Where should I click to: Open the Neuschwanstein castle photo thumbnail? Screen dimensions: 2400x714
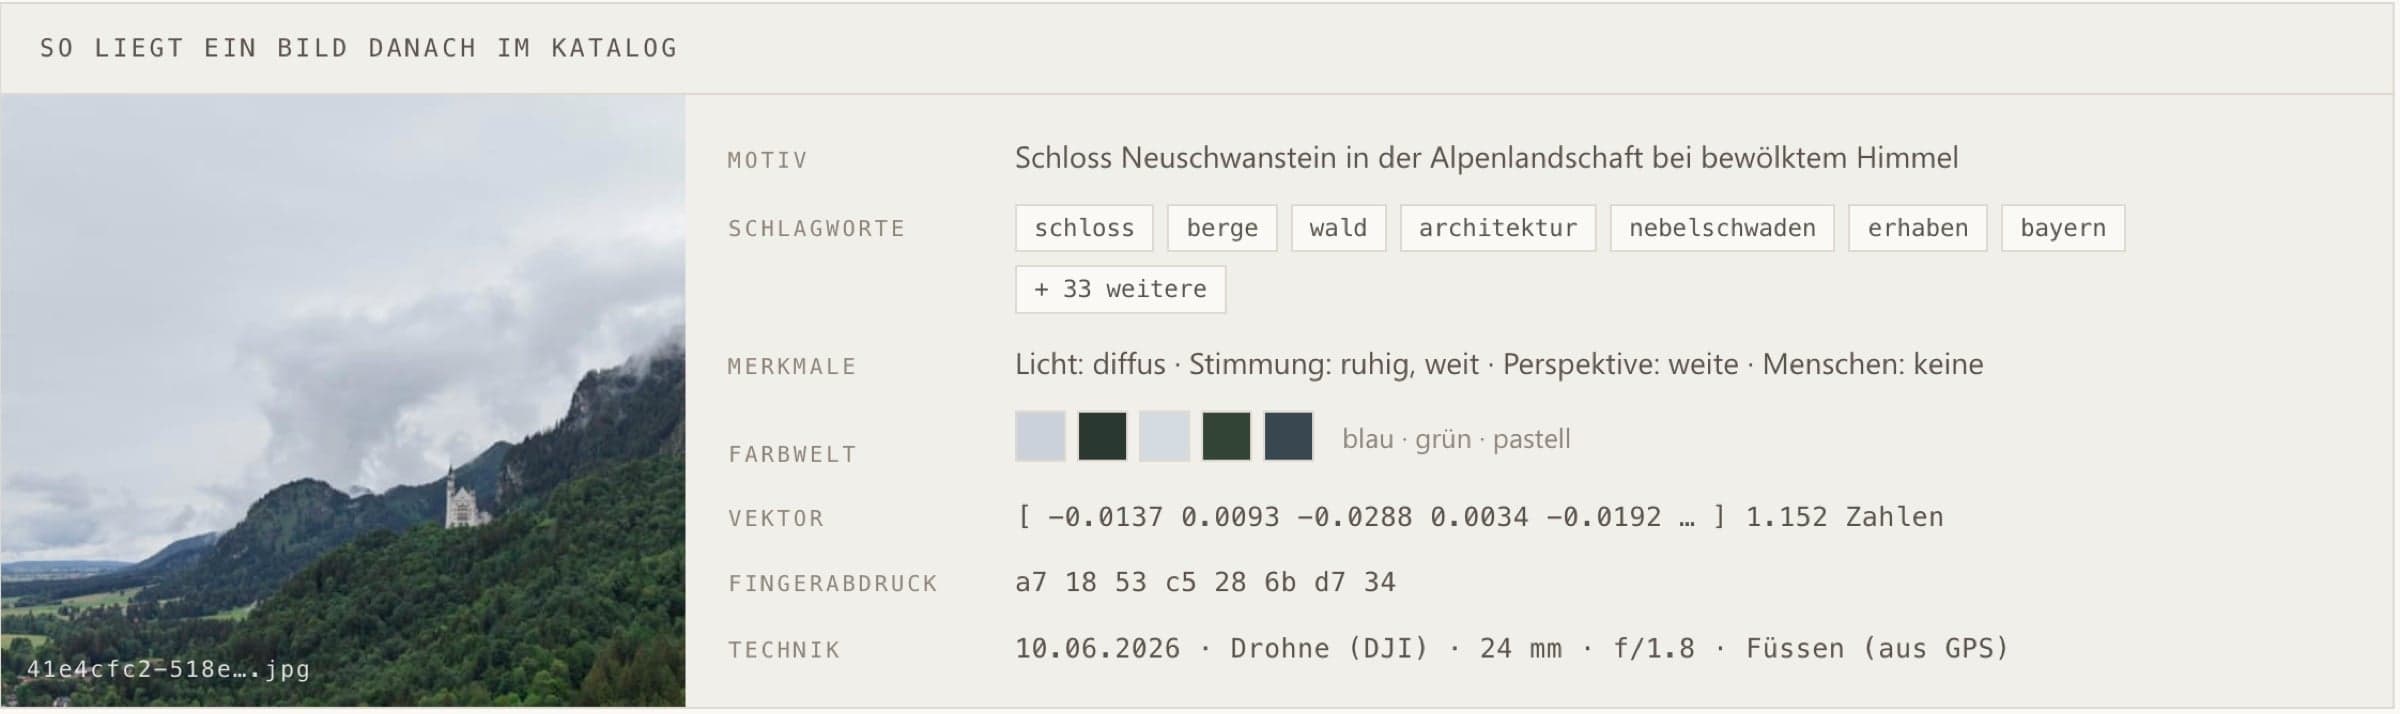click(x=343, y=400)
